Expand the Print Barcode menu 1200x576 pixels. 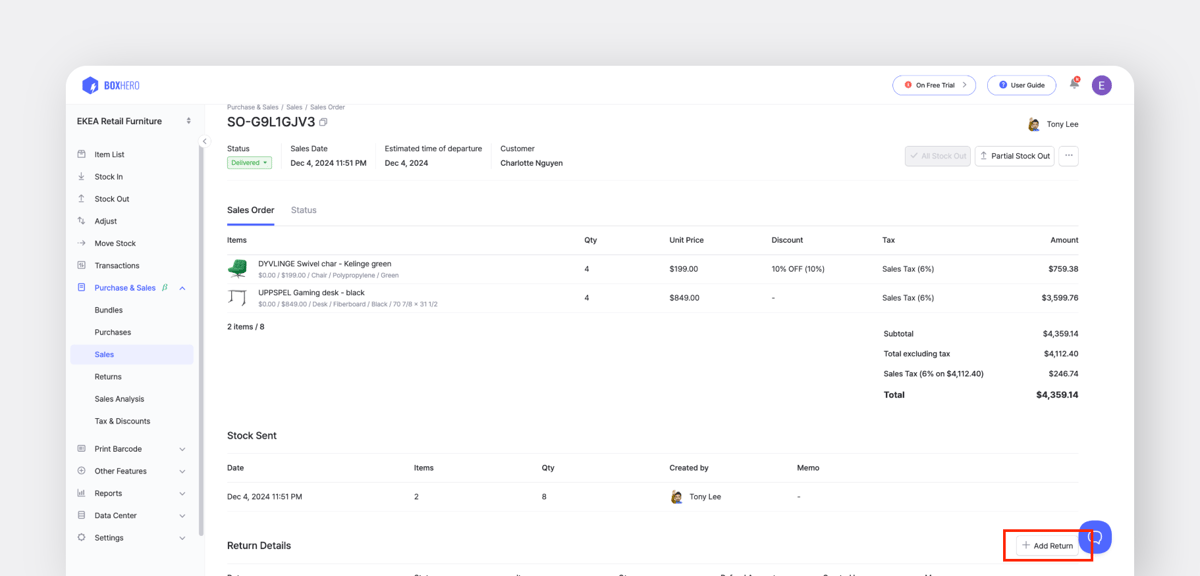coord(132,449)
